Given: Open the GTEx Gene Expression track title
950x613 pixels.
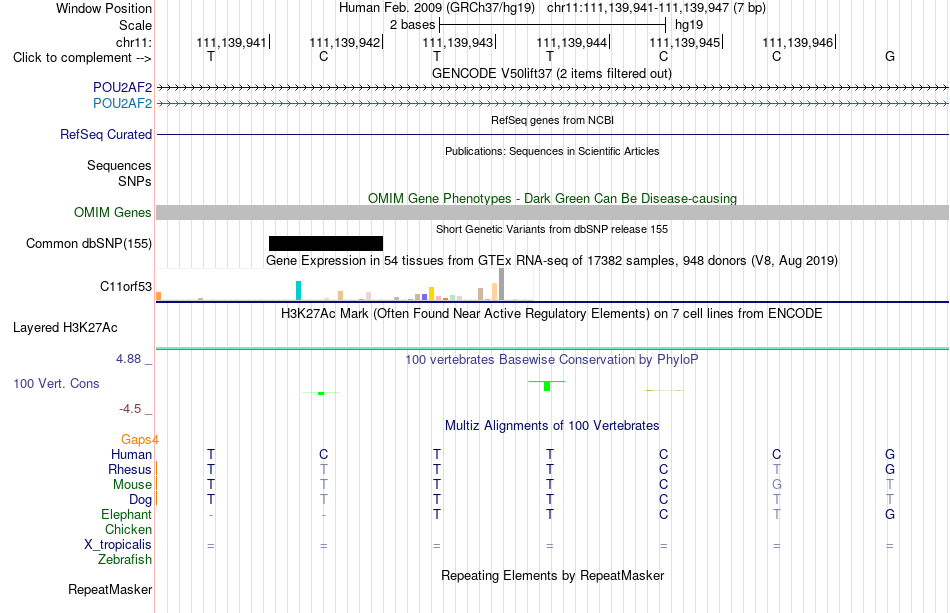Looking at the screenshot, I should click(x=551, y=261).
